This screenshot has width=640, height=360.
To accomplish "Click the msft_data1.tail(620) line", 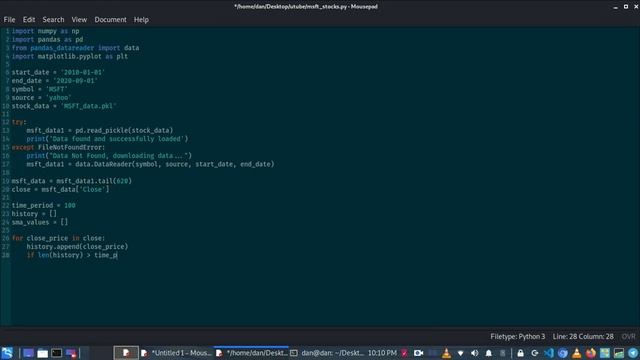I will pyautogui.click(x=72, y=181).
